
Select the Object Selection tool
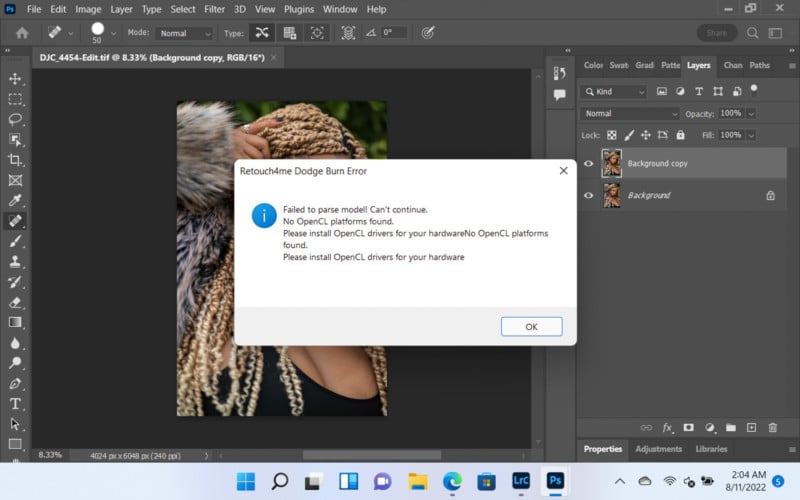click(x=15, y=139)
